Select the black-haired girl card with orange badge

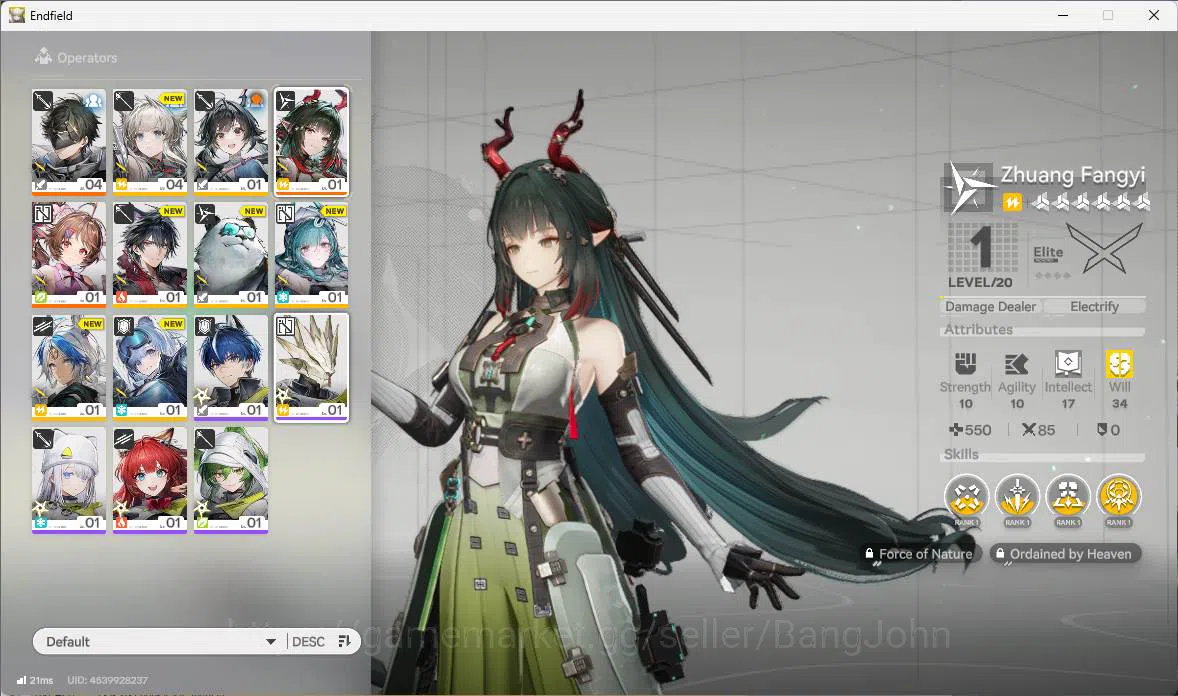coord(231,141)
